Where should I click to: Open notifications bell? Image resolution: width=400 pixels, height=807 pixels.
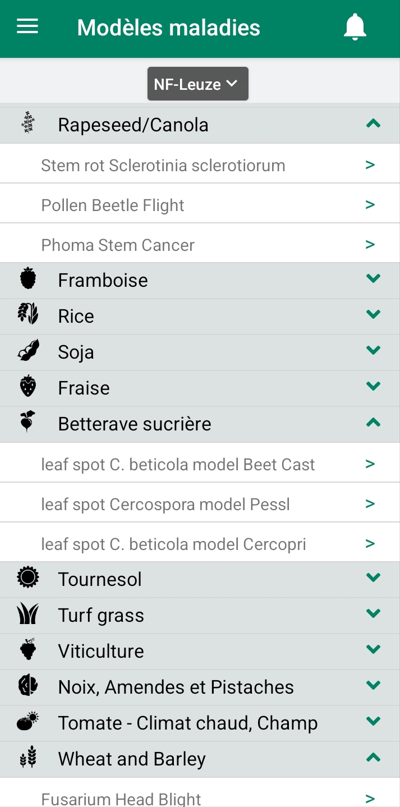point(355,27)
